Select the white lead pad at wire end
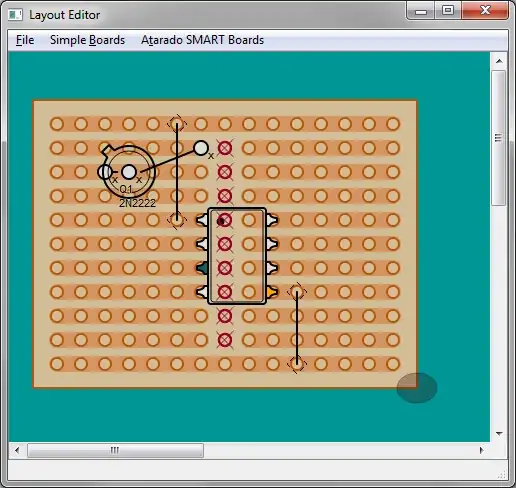 pos(201,148)
